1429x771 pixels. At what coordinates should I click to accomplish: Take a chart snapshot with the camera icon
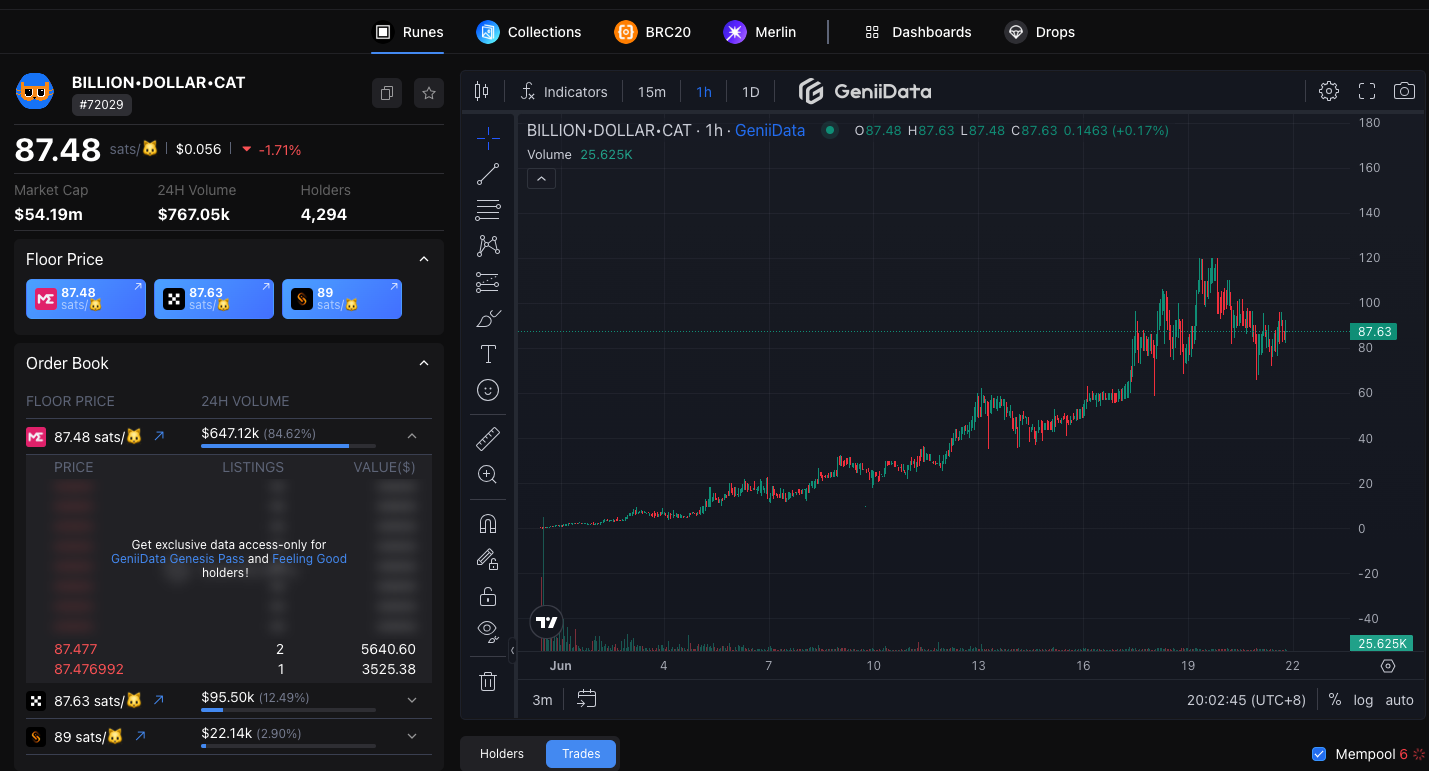point(1404,91)
